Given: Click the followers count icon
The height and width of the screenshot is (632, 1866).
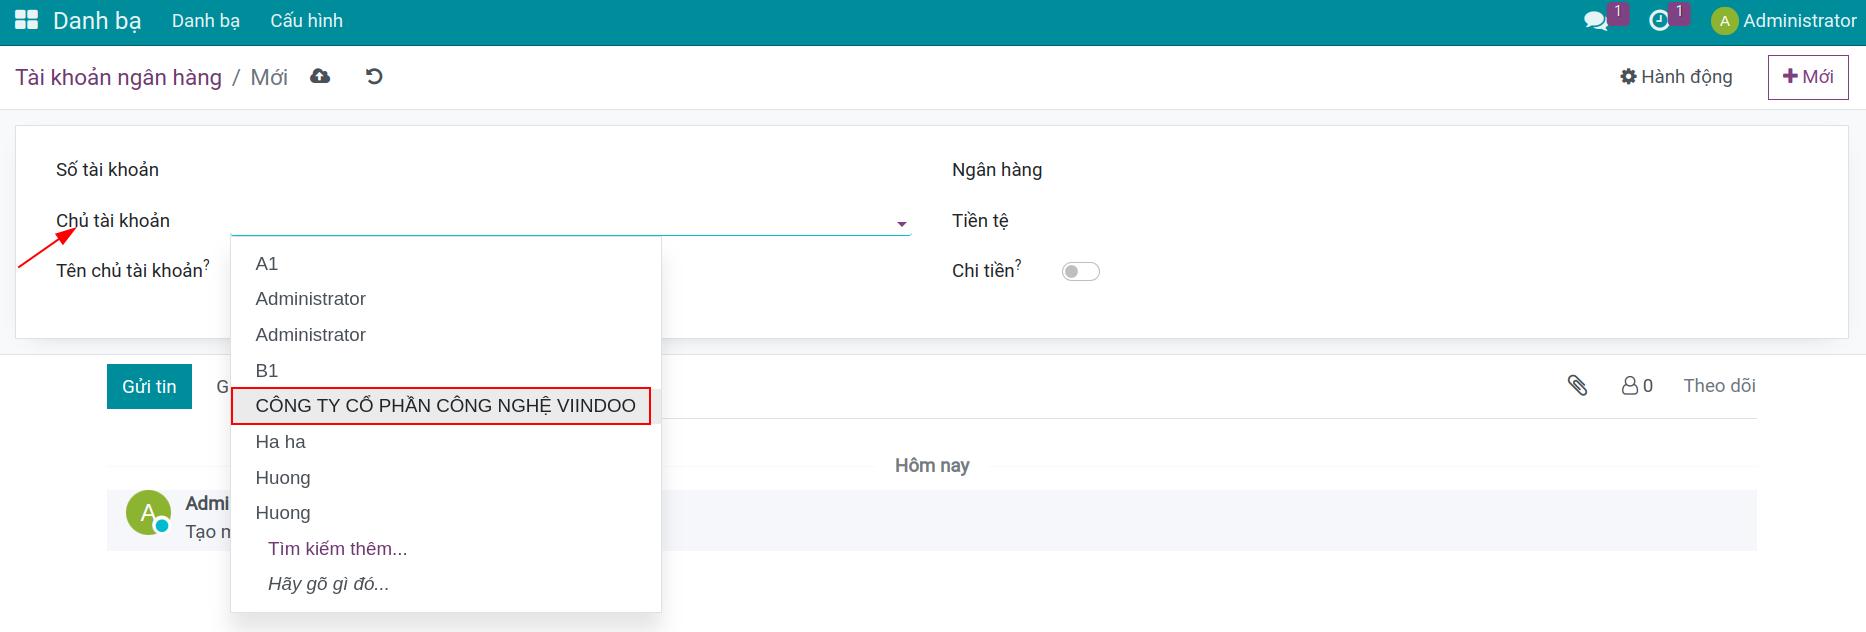Looking at the screenshot, I should [1637, 385].
